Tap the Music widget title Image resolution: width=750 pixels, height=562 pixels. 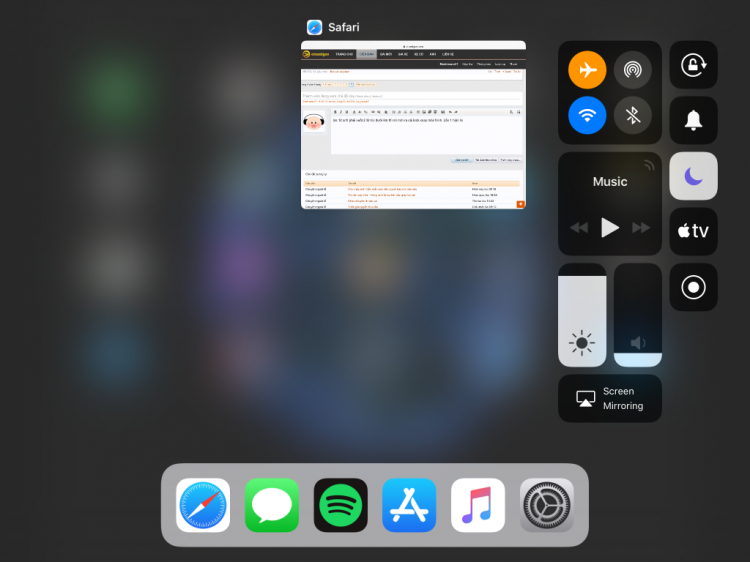[610, 182]
